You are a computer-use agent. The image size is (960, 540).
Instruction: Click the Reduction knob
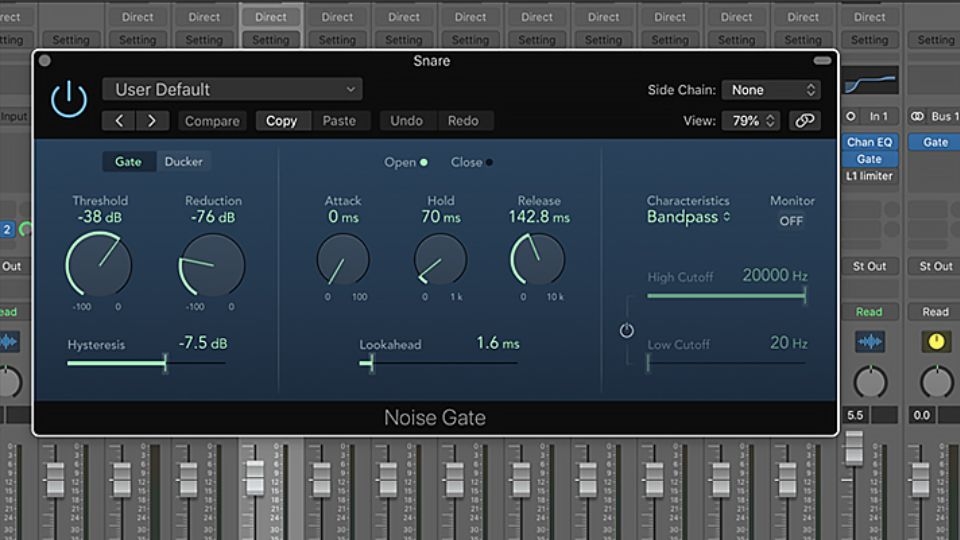click(212, 264)
